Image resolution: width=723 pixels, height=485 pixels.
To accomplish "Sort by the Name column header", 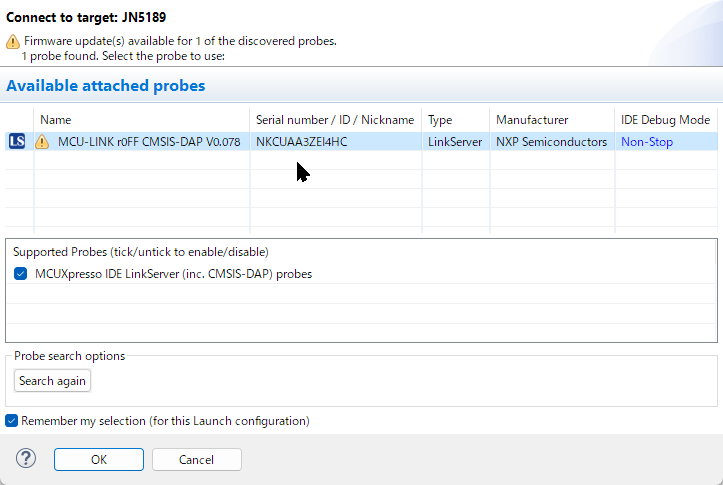I will click(x=56, y=120).
